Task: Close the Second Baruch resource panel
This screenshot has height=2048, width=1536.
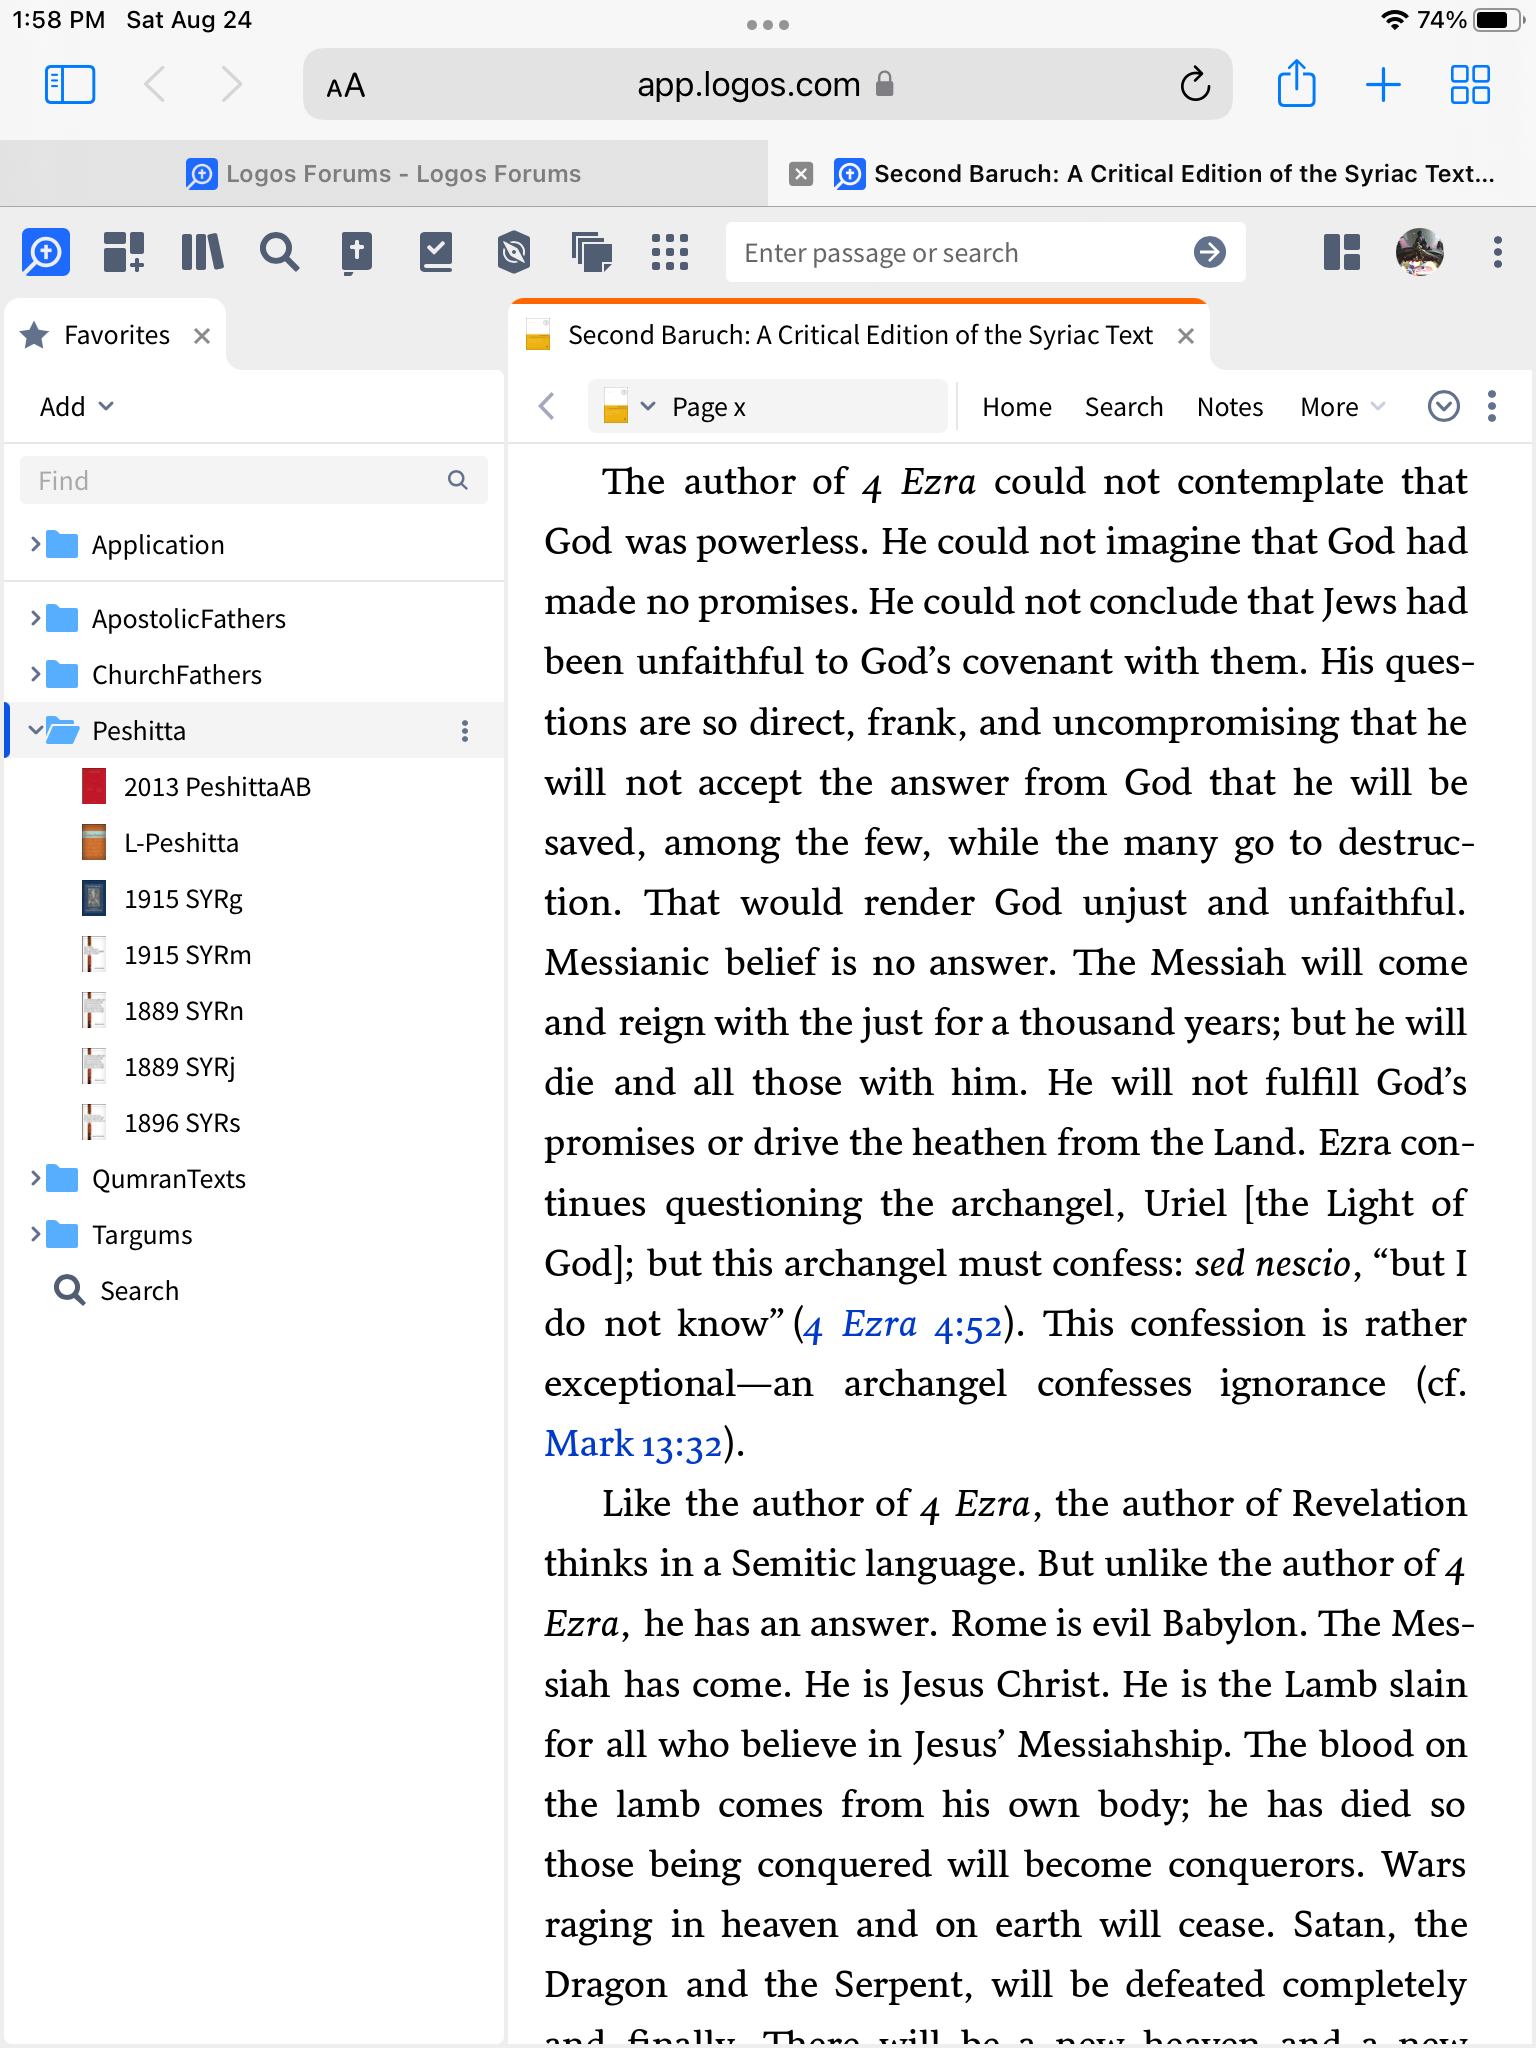Action: 1186,336
